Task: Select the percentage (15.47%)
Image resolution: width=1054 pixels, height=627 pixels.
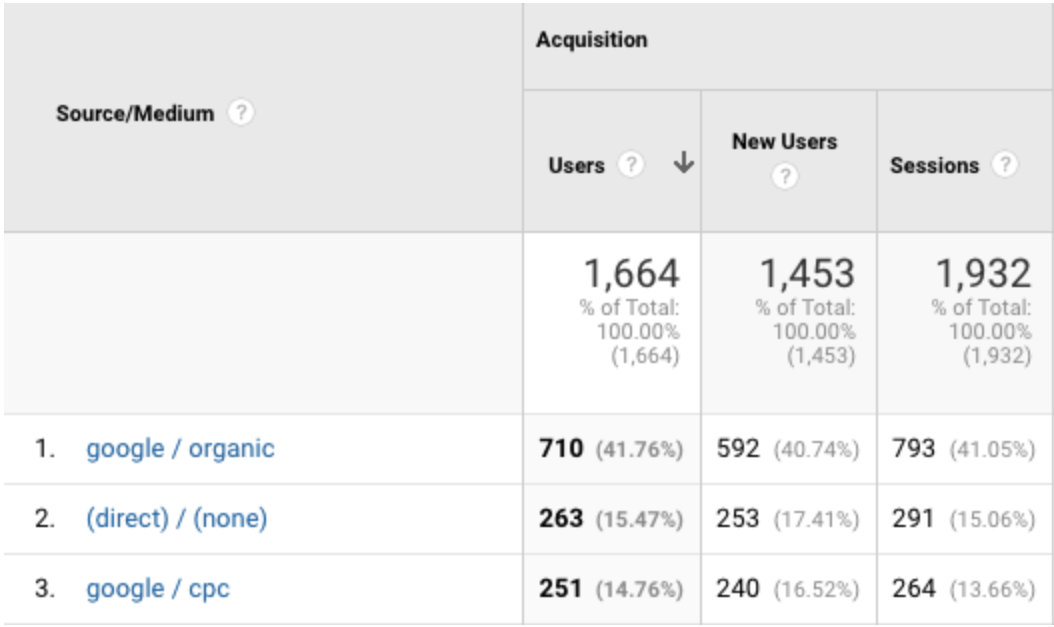Action: click(x=639, y=519)
